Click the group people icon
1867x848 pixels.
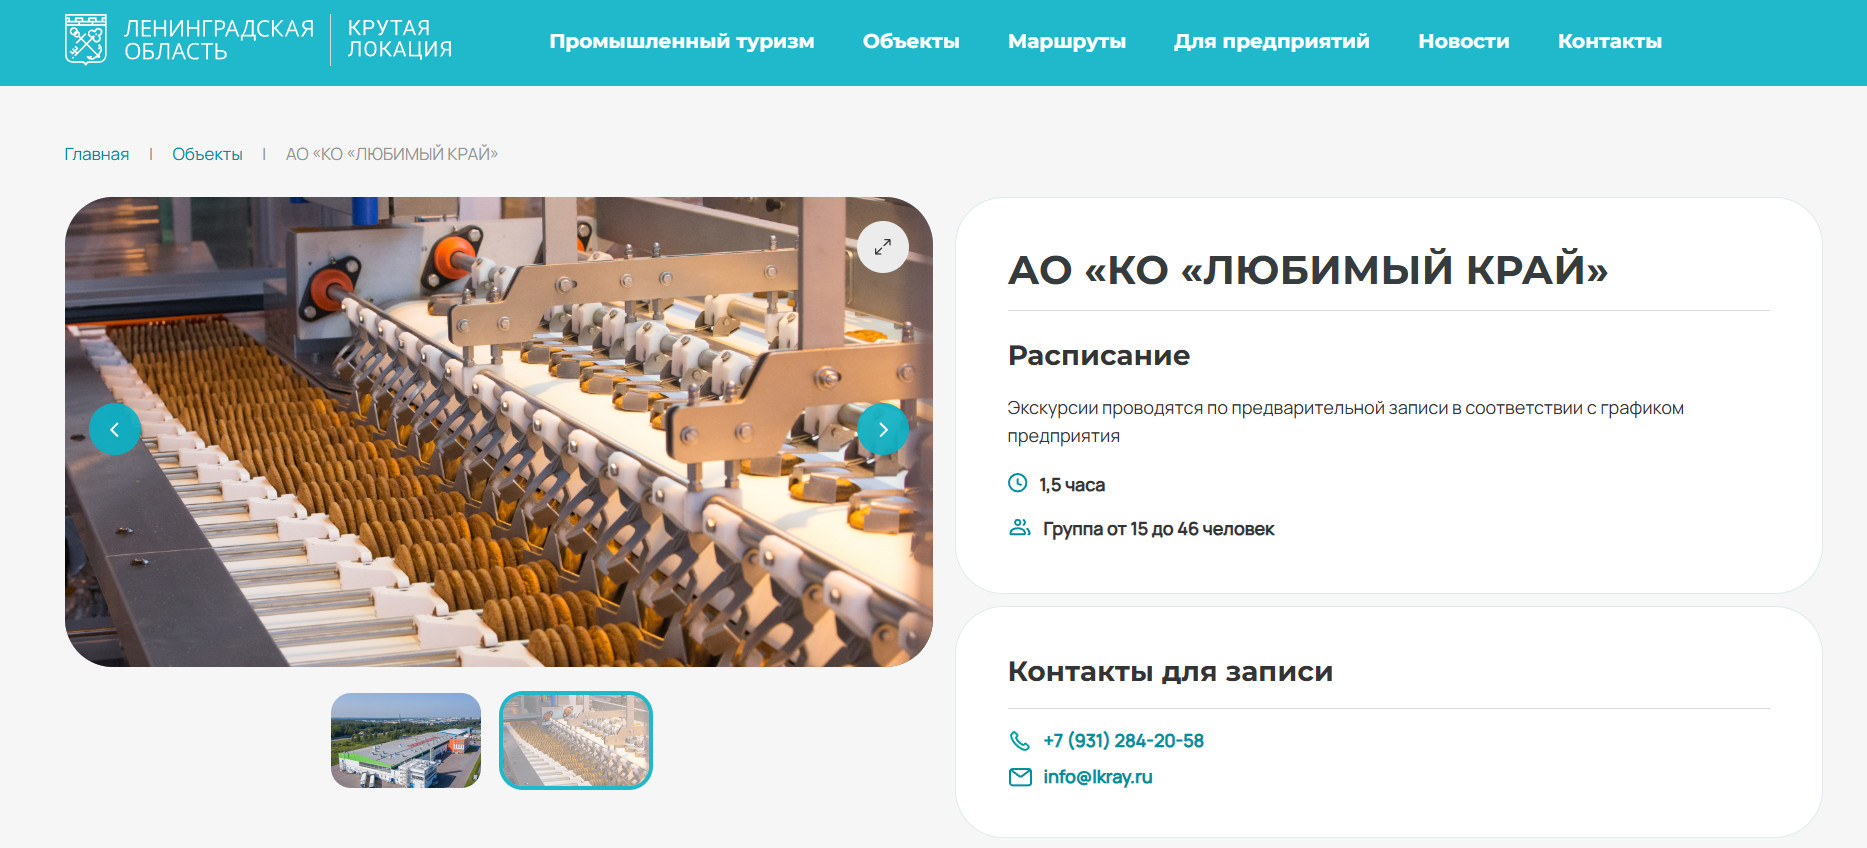click(1019, 528)
